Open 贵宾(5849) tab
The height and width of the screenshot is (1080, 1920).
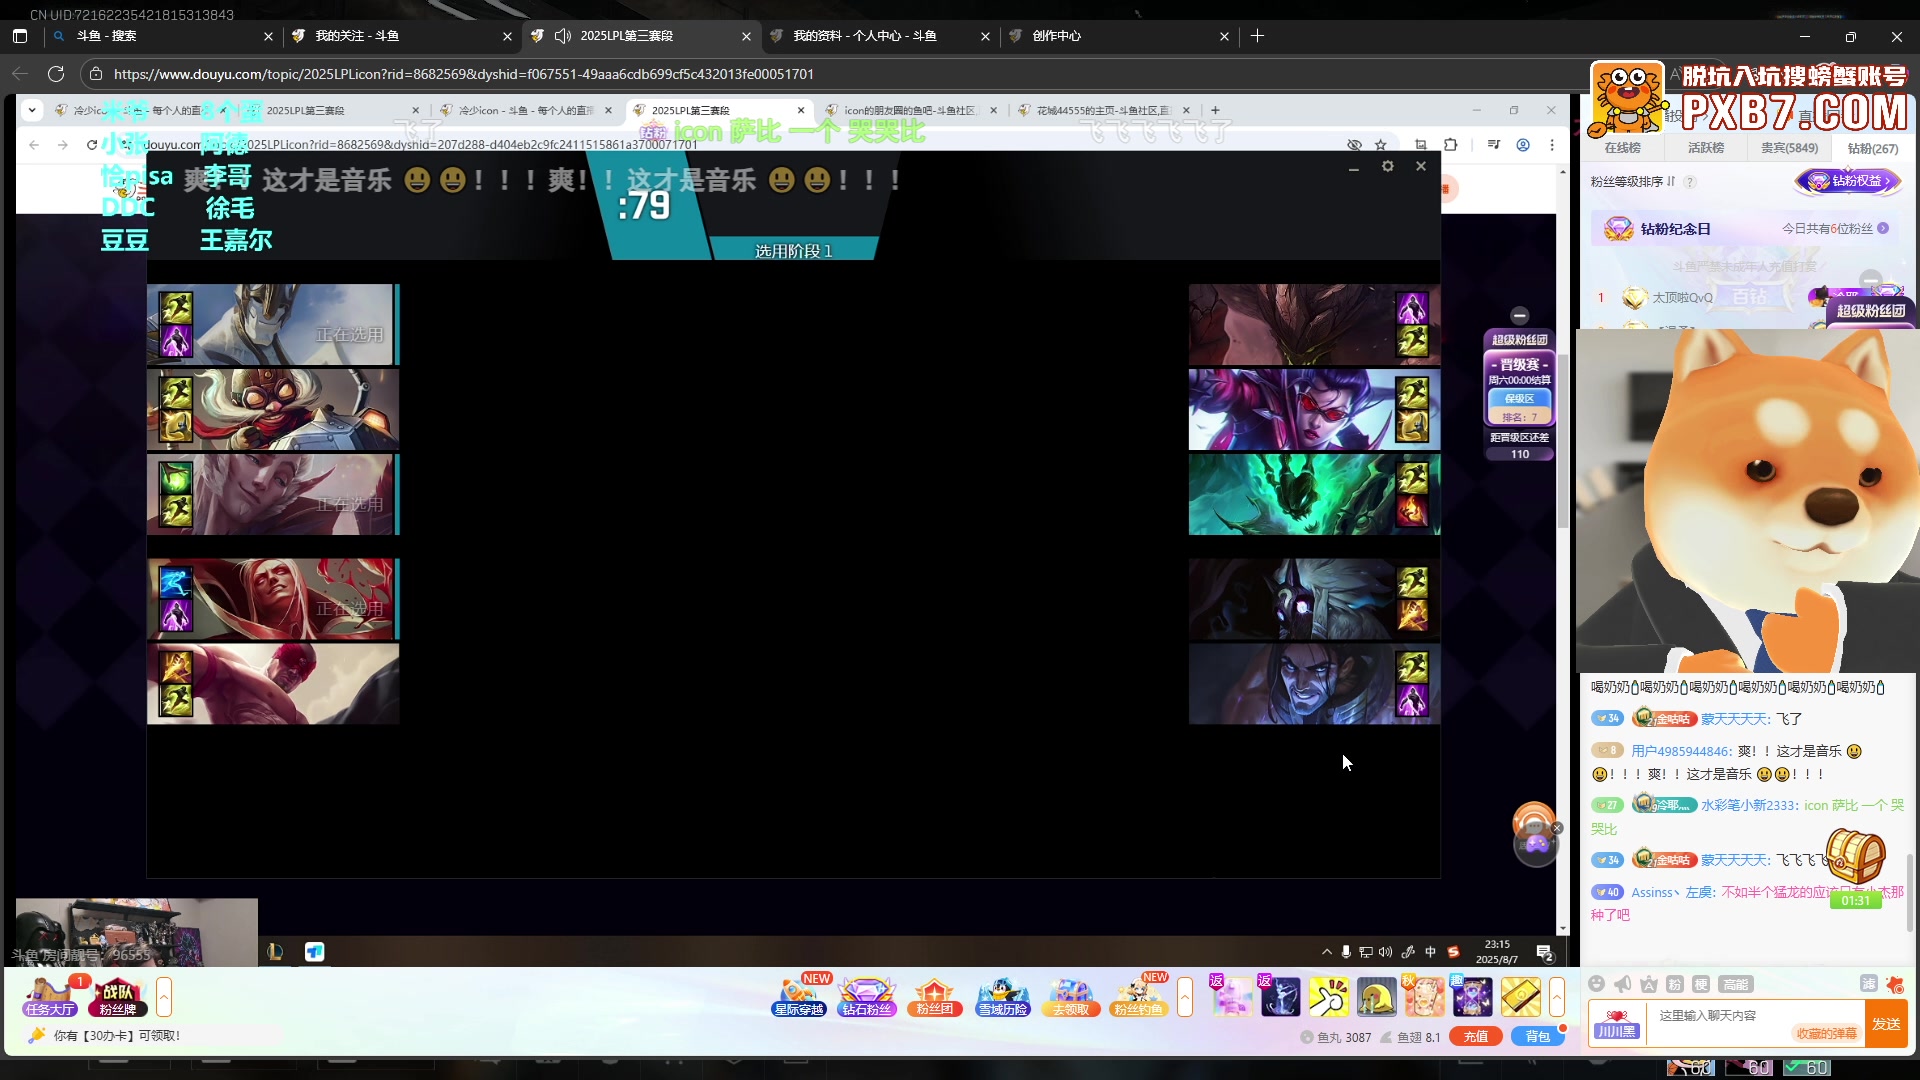[1789, 148]
